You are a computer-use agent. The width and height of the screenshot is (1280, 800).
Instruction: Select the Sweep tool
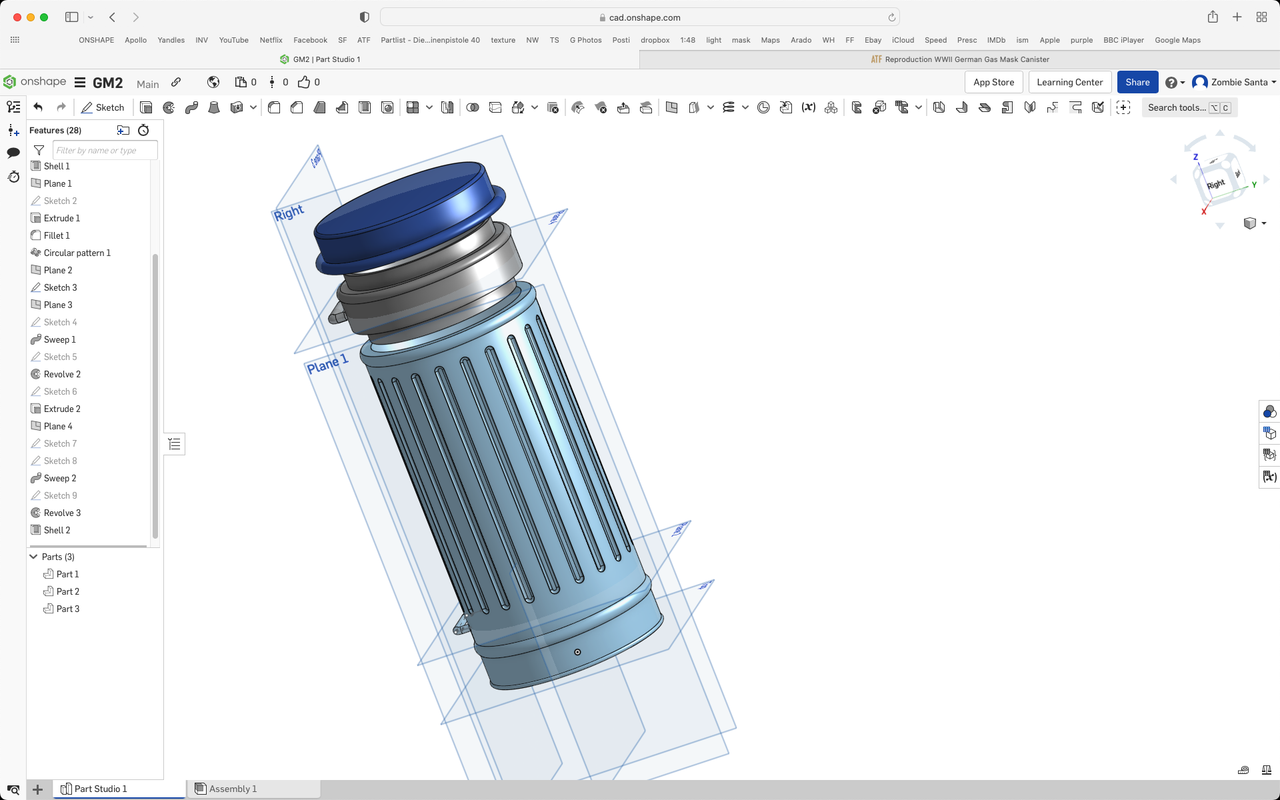click(190, 107)
